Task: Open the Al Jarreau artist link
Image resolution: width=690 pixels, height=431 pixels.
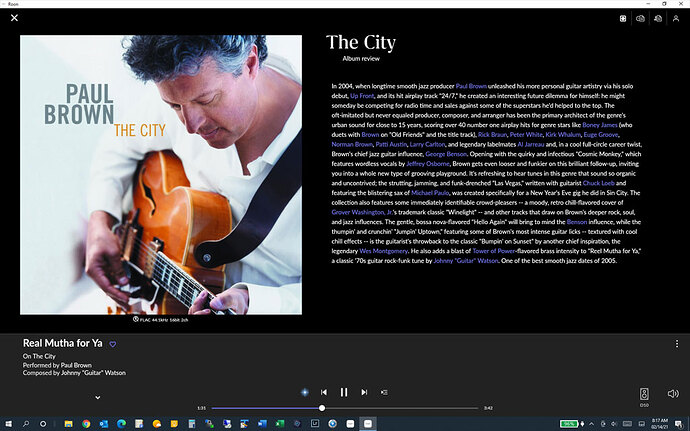Action: click(x=531, y=144)
